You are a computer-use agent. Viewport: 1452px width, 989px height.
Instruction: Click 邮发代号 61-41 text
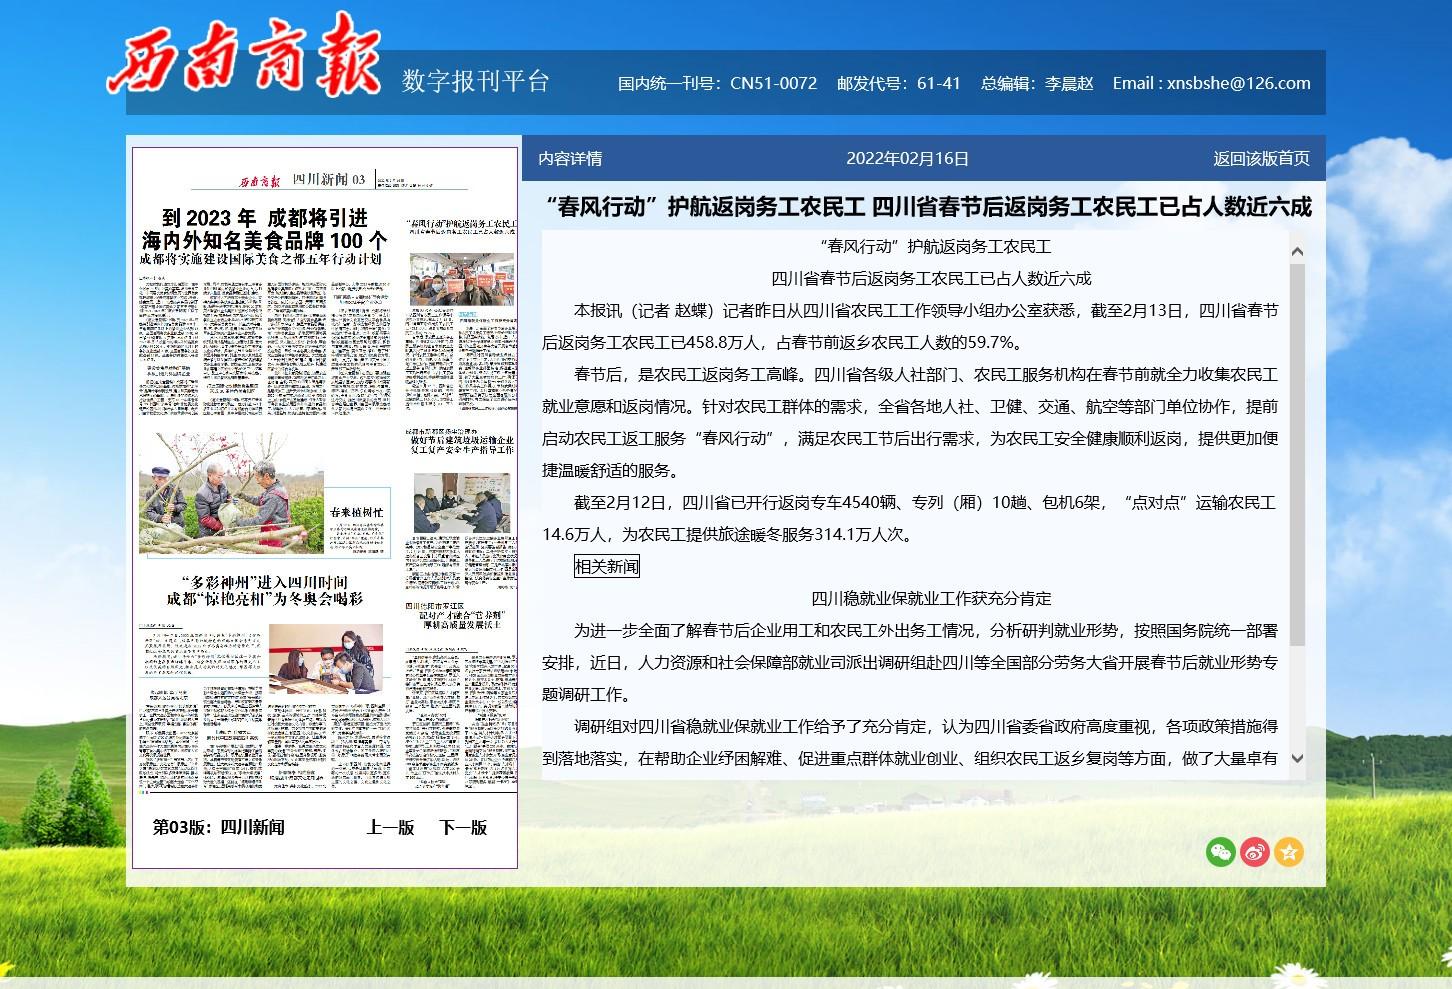coord(898,83)
